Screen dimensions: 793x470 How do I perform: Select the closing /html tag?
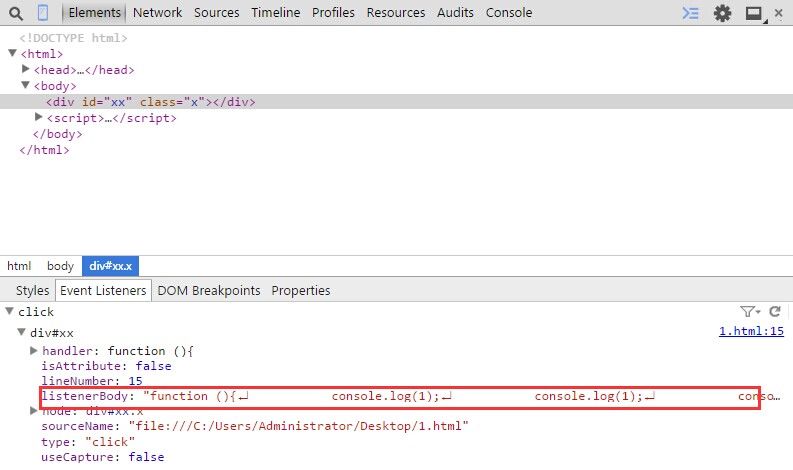coord(44,150)
